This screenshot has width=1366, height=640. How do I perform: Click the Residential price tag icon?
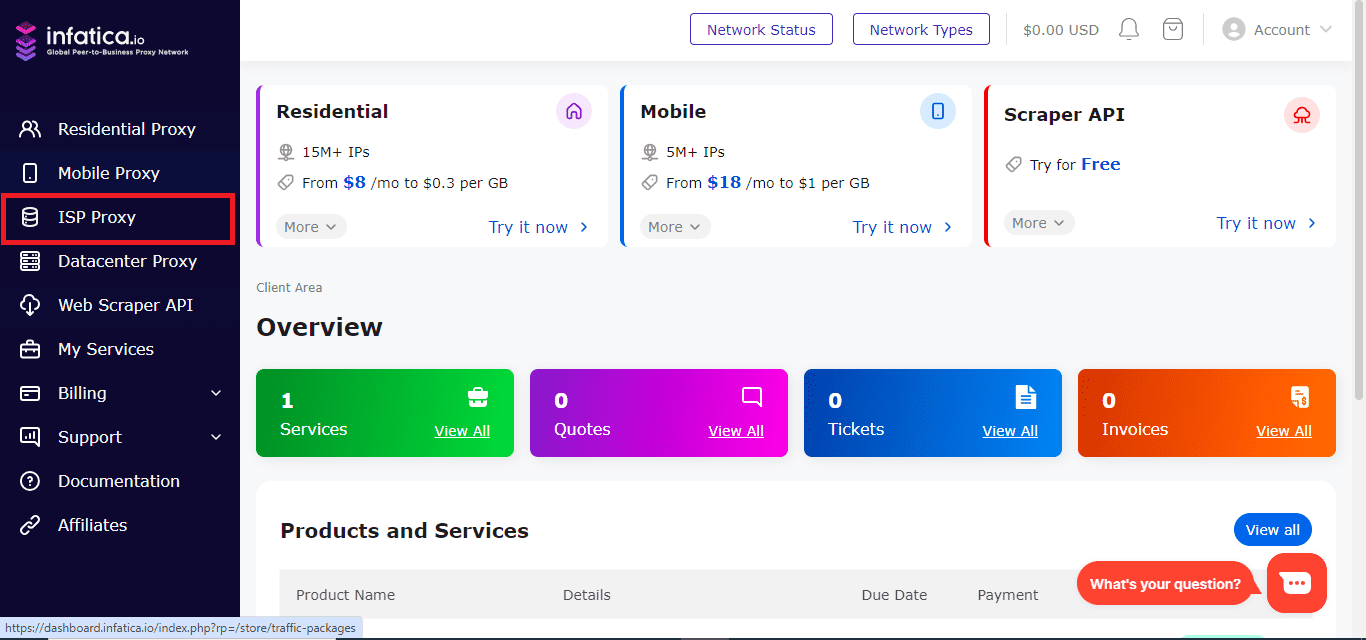pyautogui.click(x=285, y=183)
